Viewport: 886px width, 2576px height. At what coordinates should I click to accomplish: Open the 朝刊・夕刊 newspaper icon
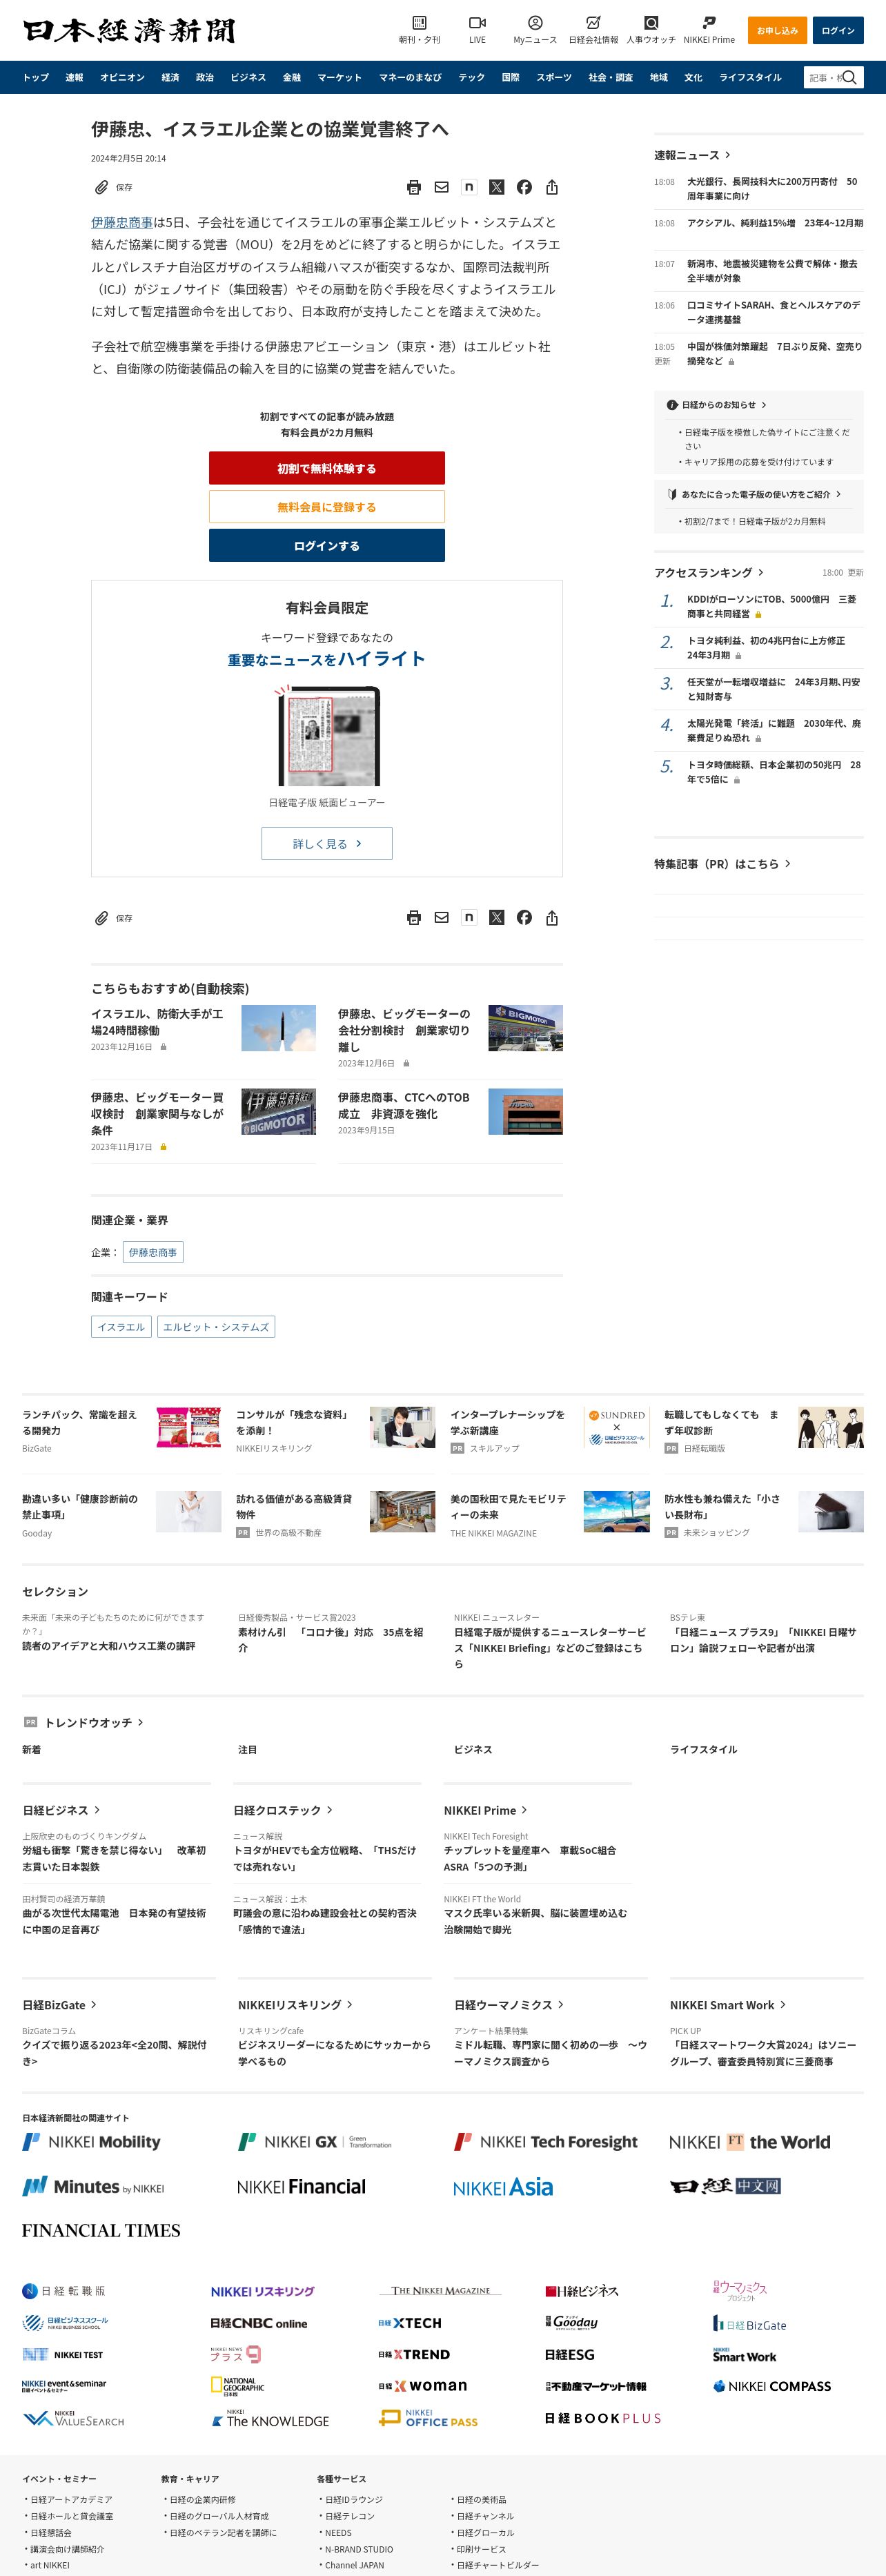coord(419,23)
